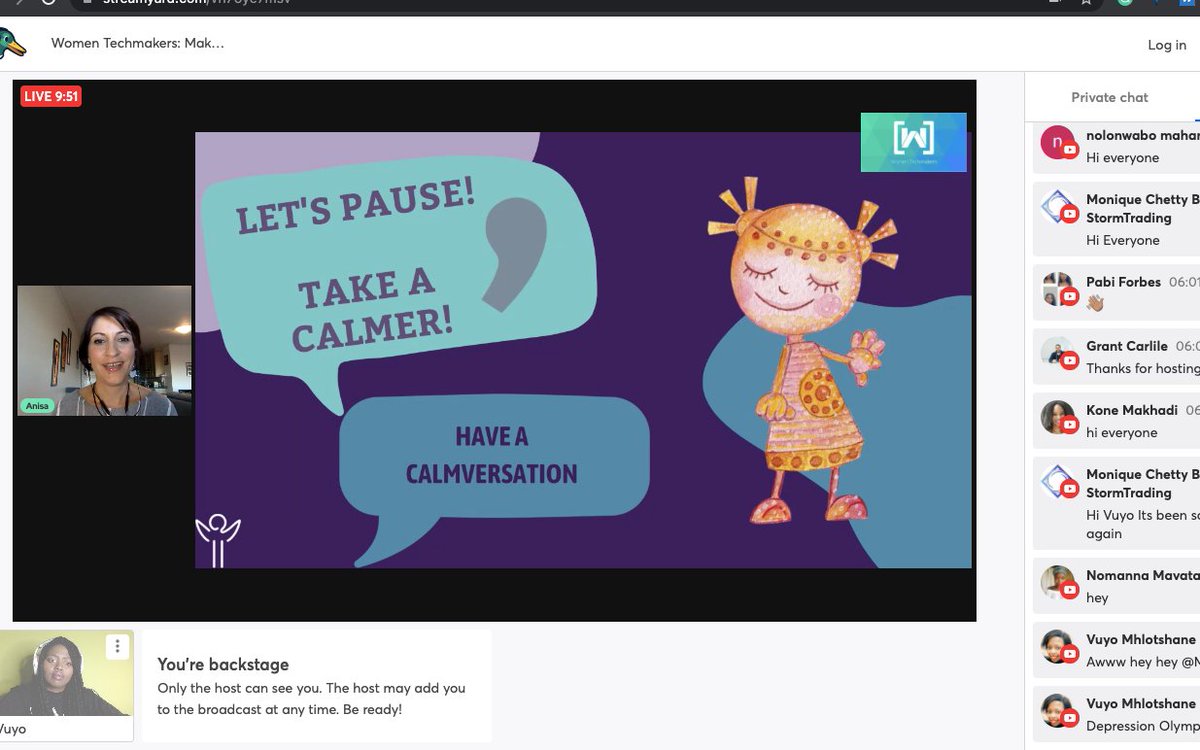Click Grant Carlile's profile picture
Viewport: 1200px width, 750px height.
tap(1058, 356)
